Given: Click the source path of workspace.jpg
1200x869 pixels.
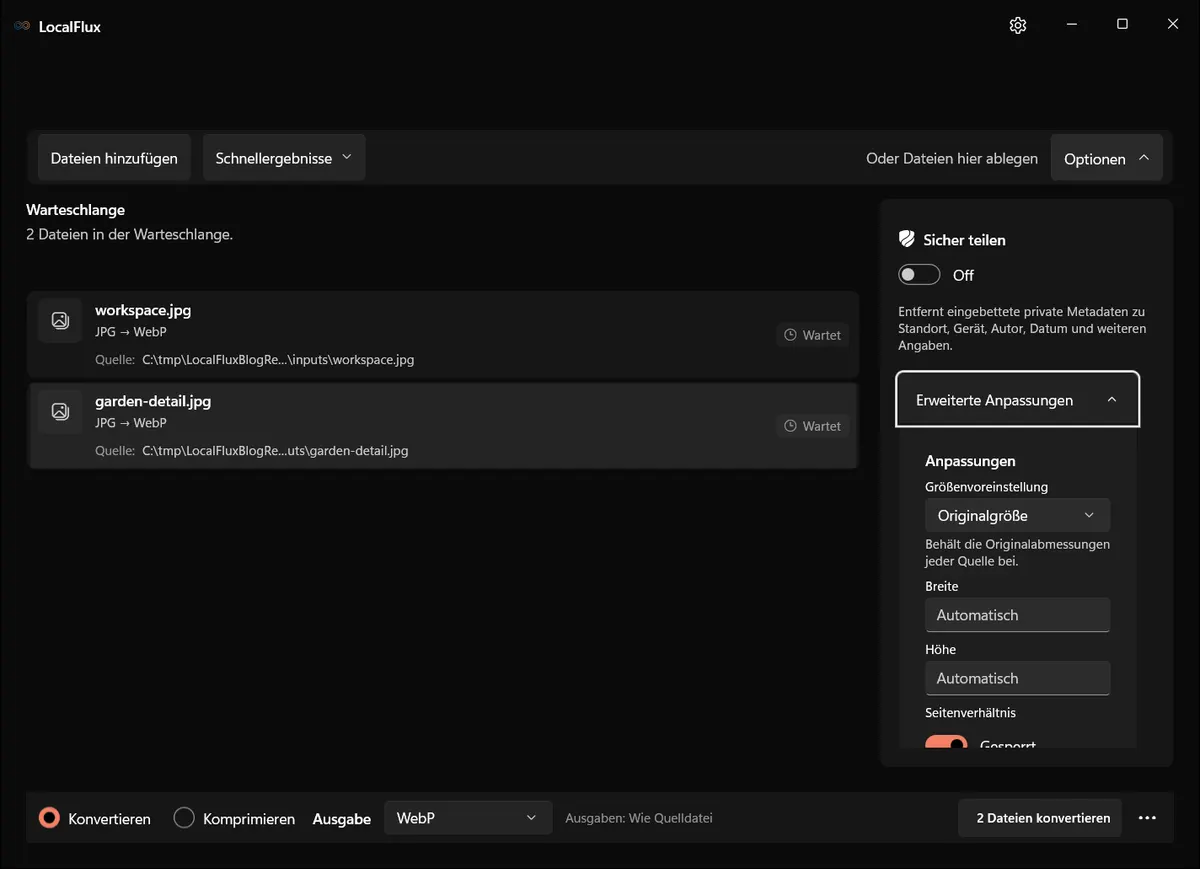Looking at the screenshot, I should [278, 360].
